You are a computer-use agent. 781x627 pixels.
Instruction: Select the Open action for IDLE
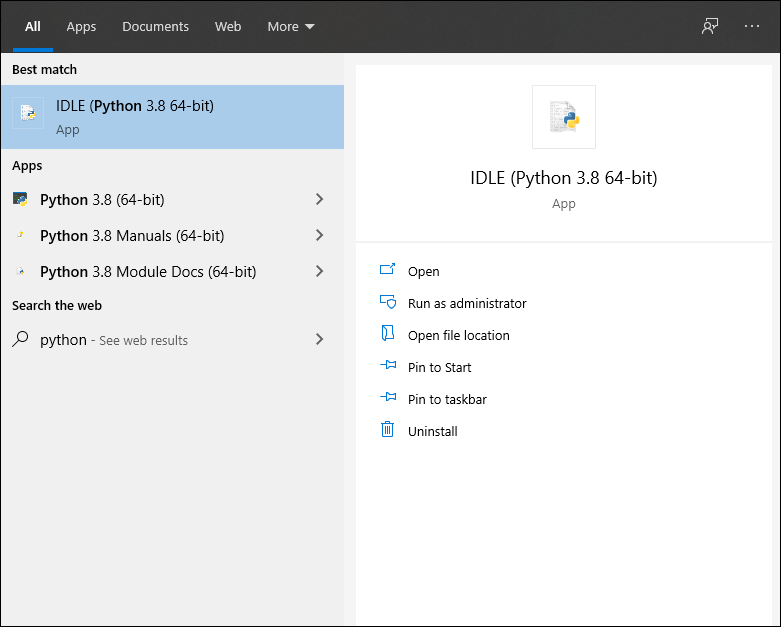(x=423, y=271)
